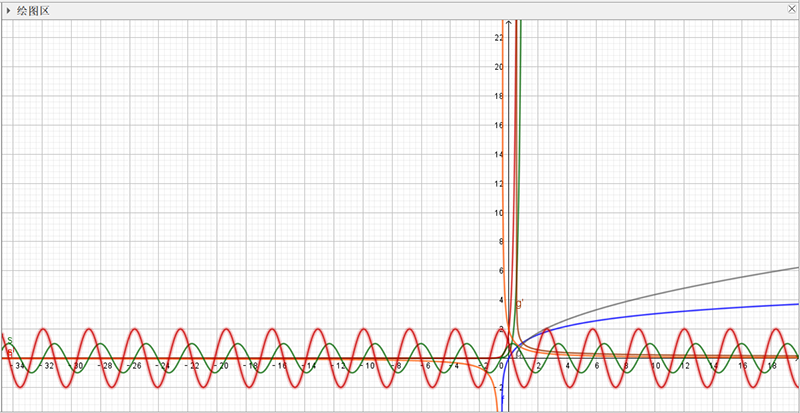The height and width of the screenshot is (413, 800).
Task: Click the x-axis tick label 12
Action: [x=684, y=366]
